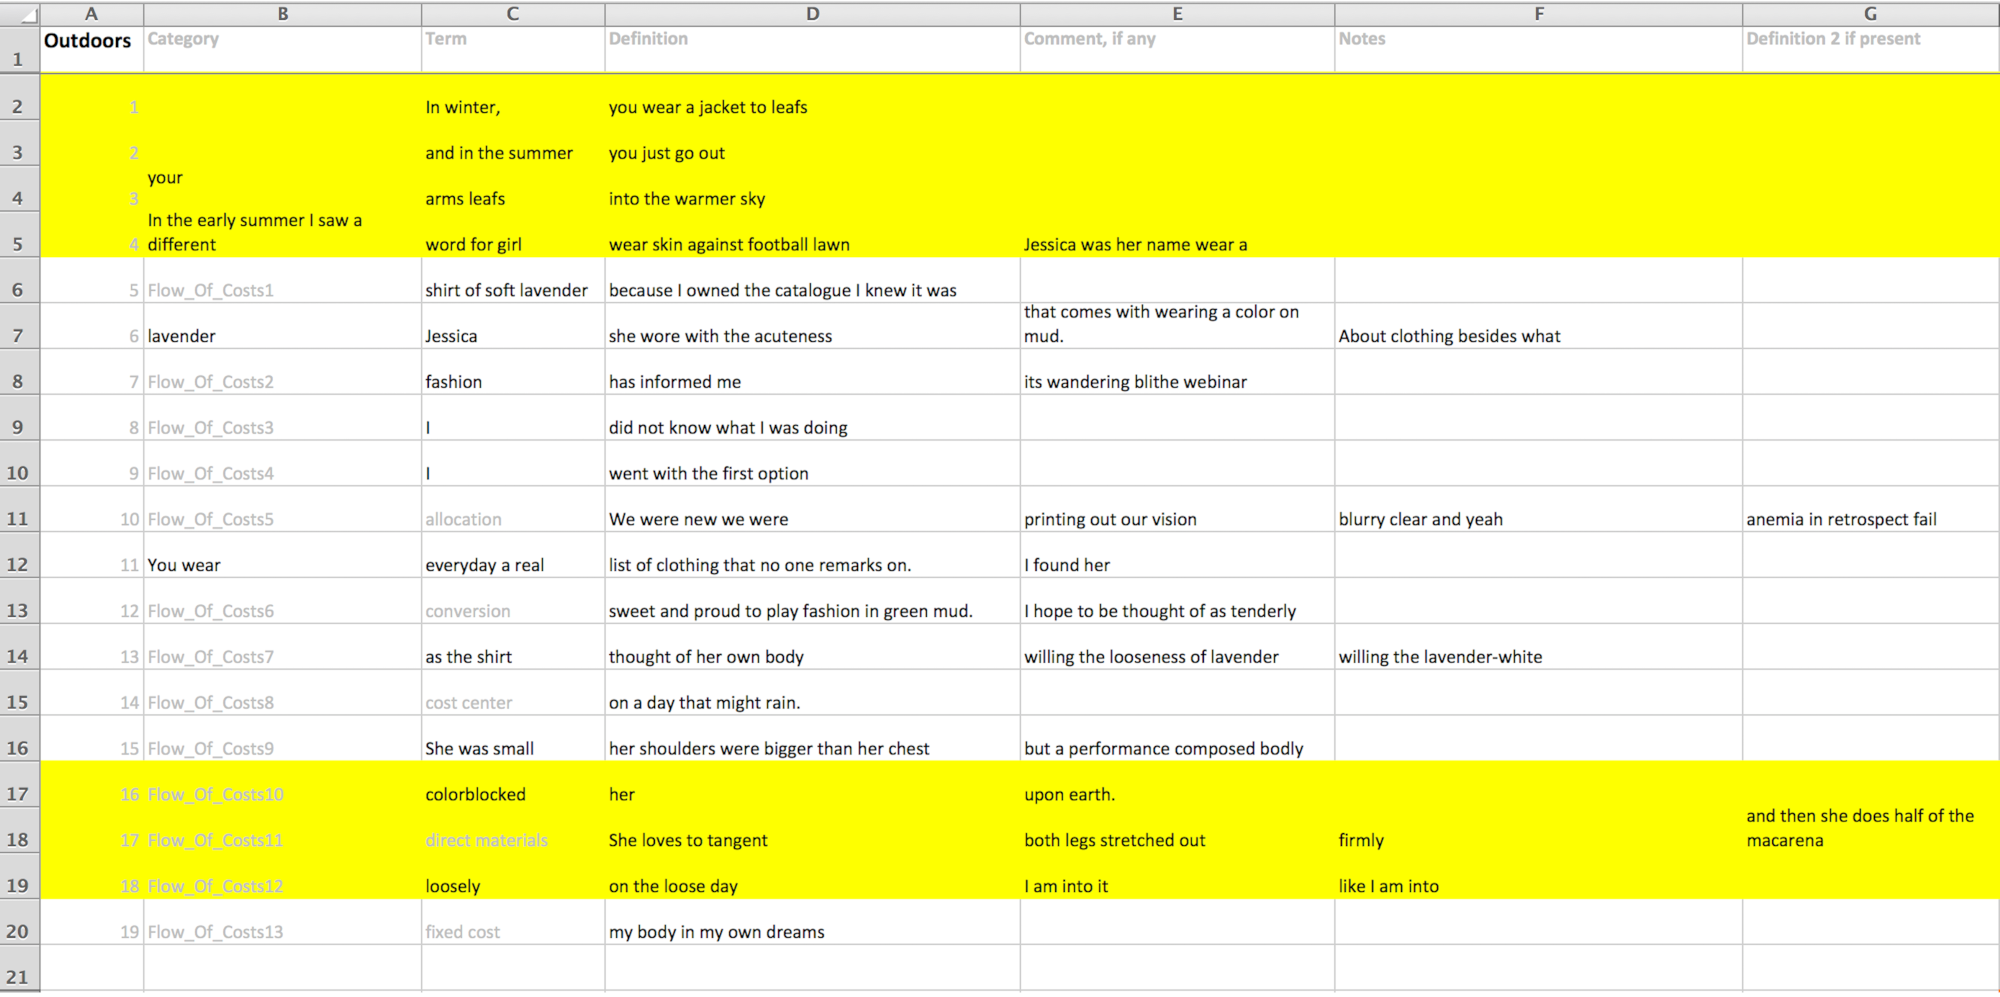Select row 17 header
The height and width of the screenshot is (997, 2000).
[x=19, y=785]
